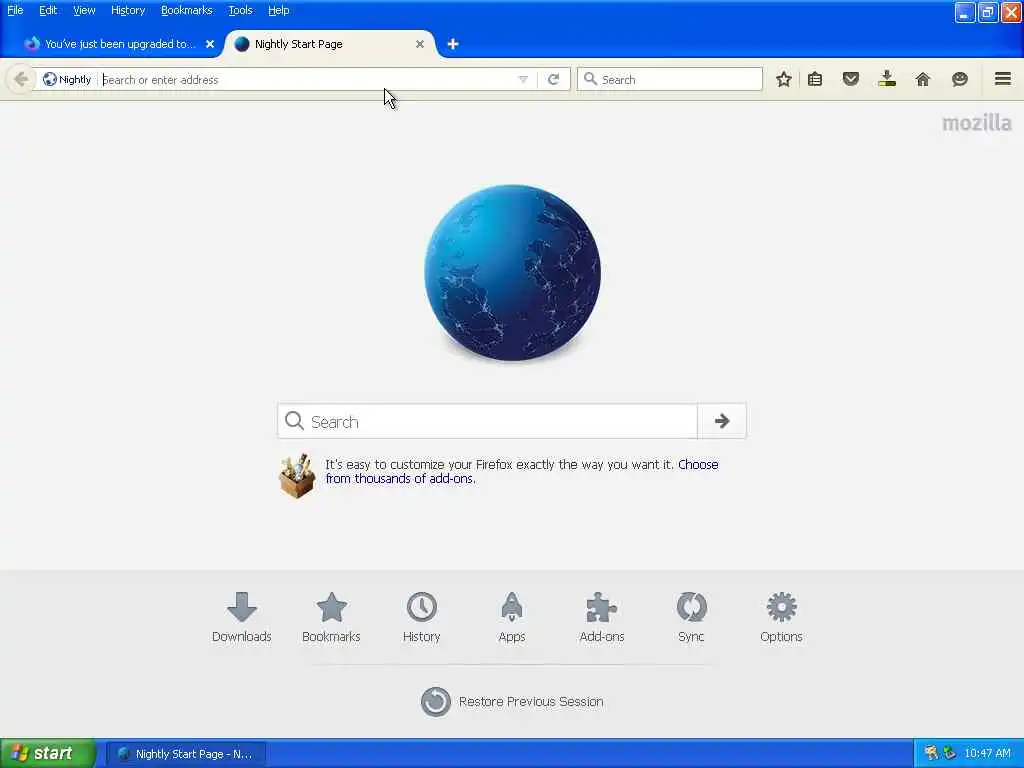Screen dimensions: 1024x768
Task: Click the Nightly identity globe icon
Action: click(x=50, y=79)
